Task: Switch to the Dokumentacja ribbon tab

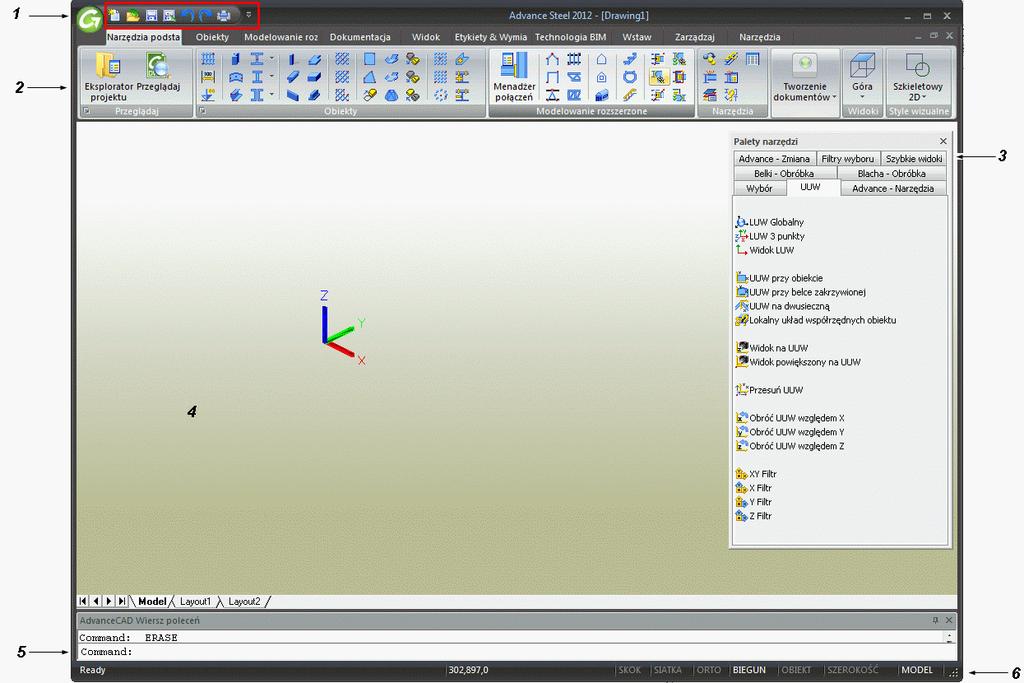Action: [x=360, y=37]
